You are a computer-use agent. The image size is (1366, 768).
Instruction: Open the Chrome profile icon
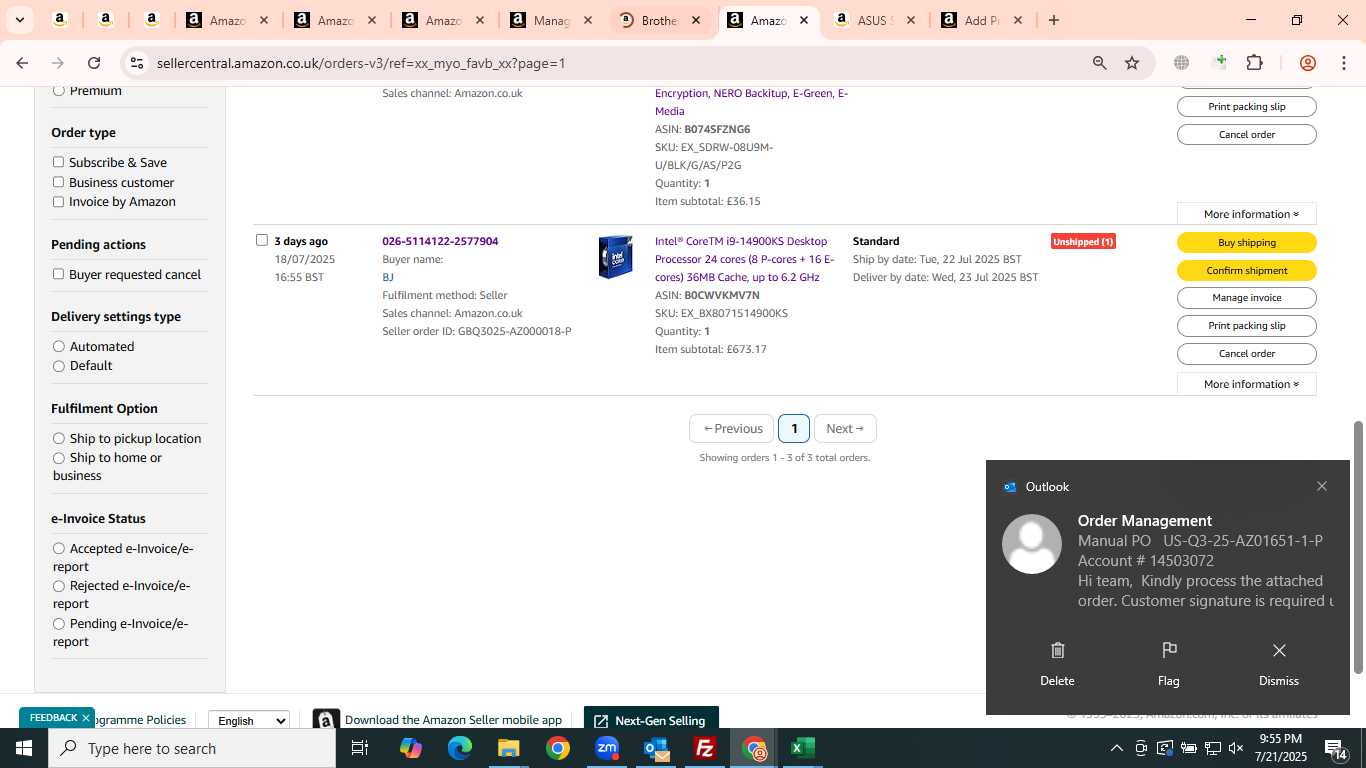point(1307,63)
